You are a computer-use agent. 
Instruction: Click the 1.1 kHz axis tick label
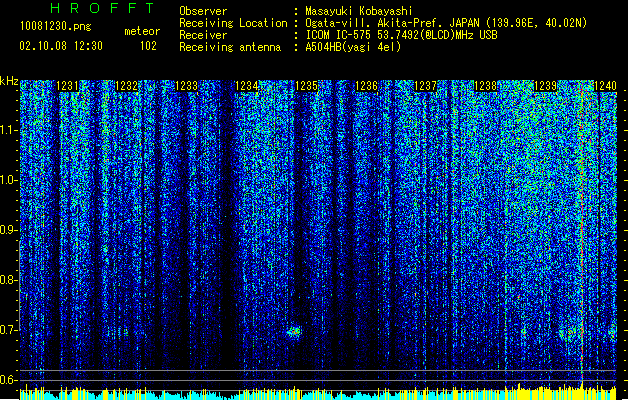[x=8, y=130]
